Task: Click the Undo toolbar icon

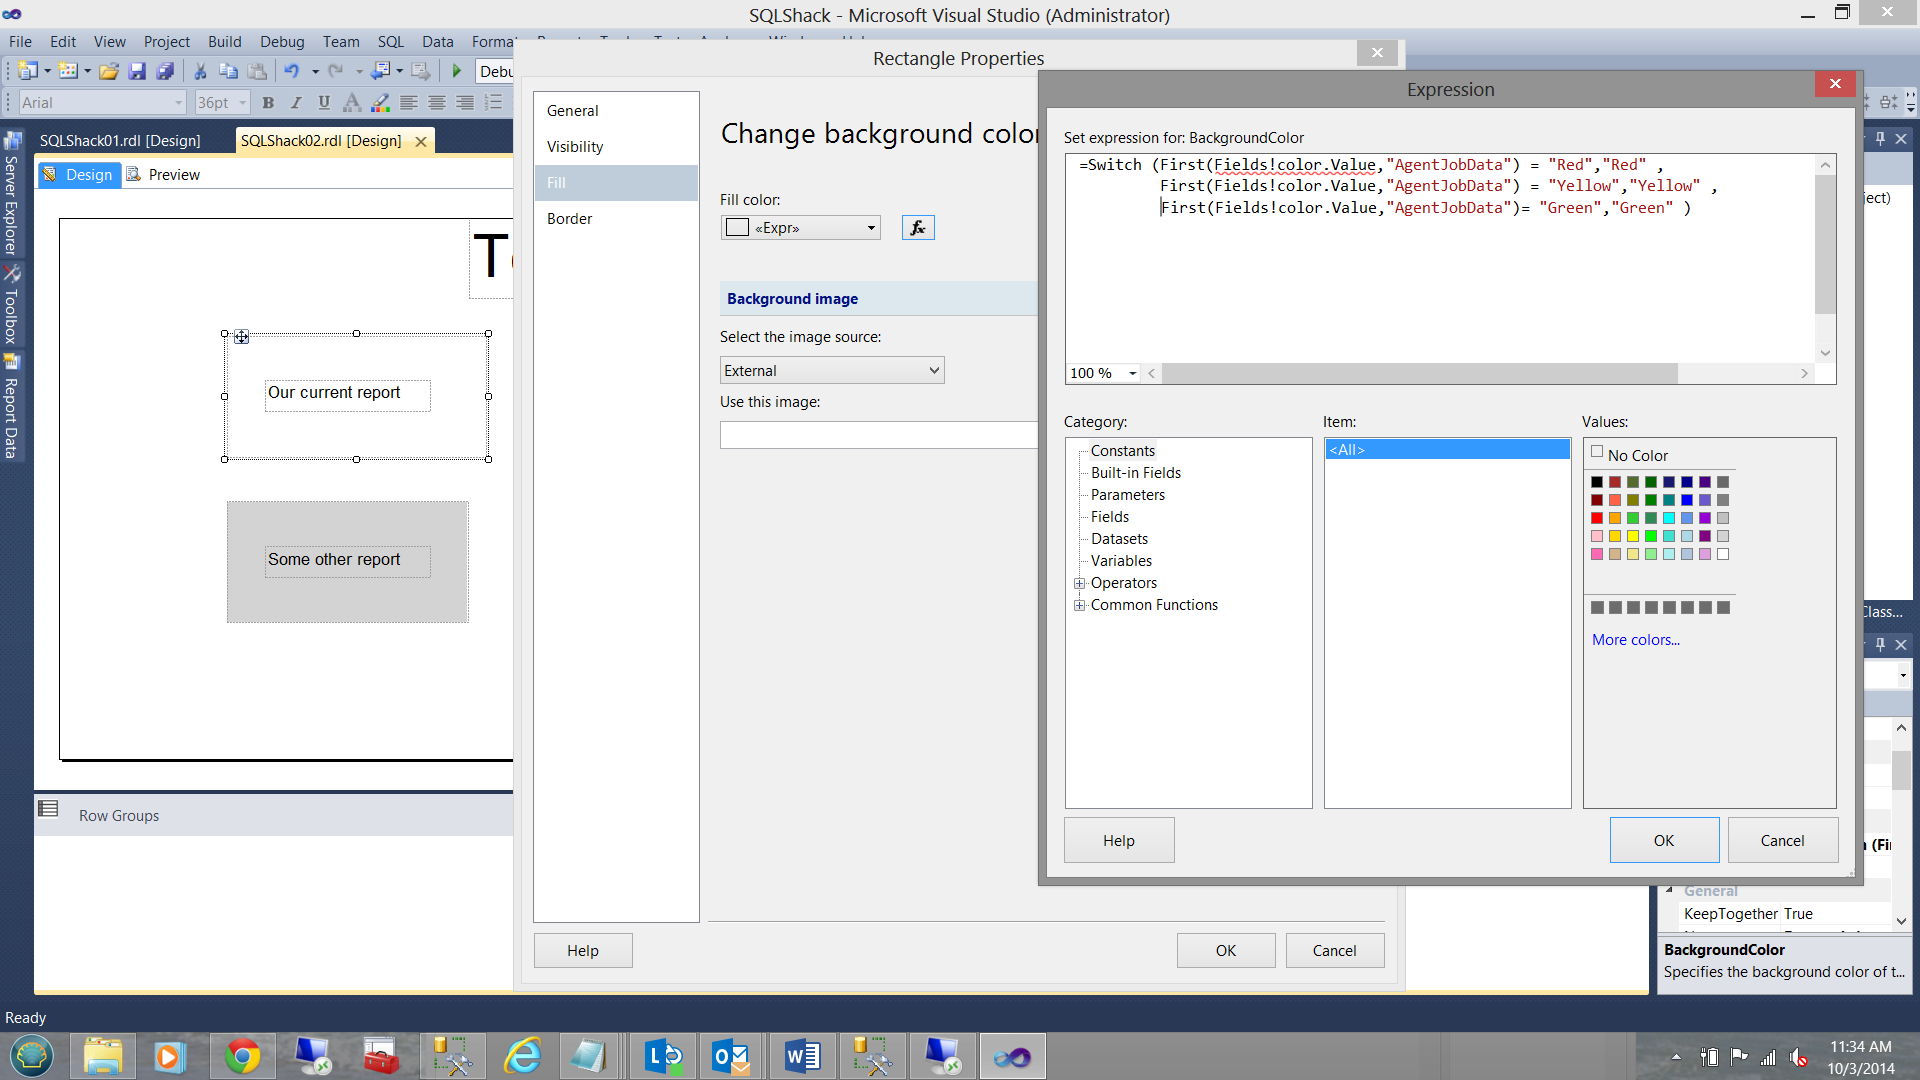Action: pos(291,71)
